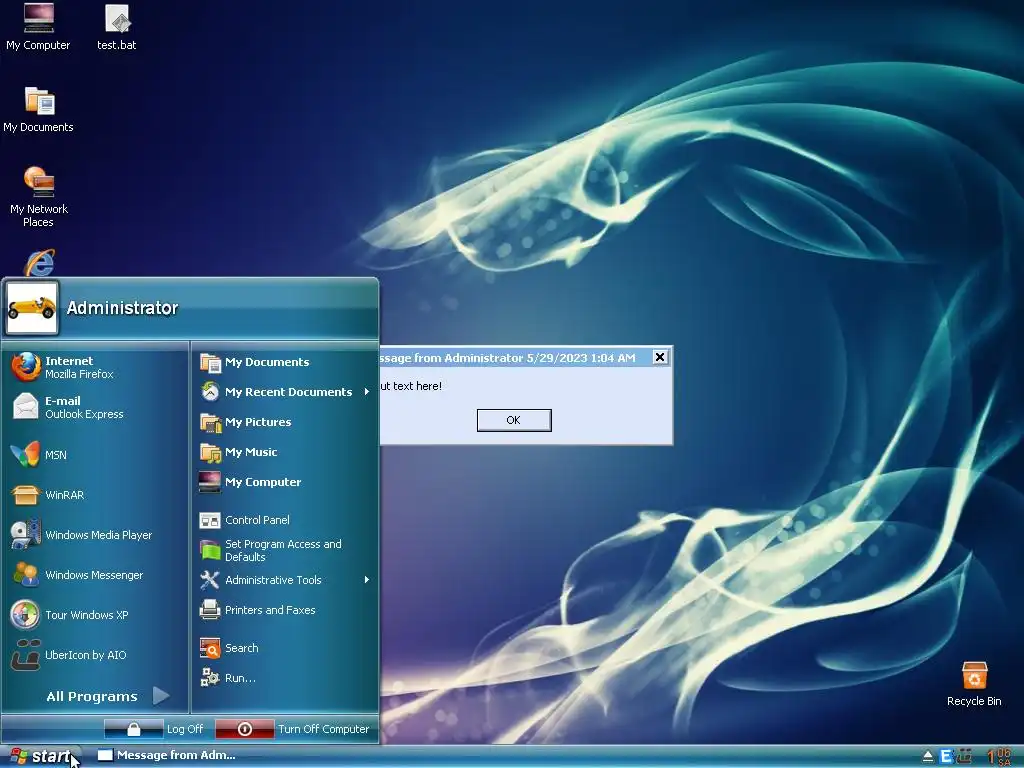The height and width of the screenshot is (768, 1024).
Task: Click the Safely Remove Hardware tray icon
Action: pos(928,757)
